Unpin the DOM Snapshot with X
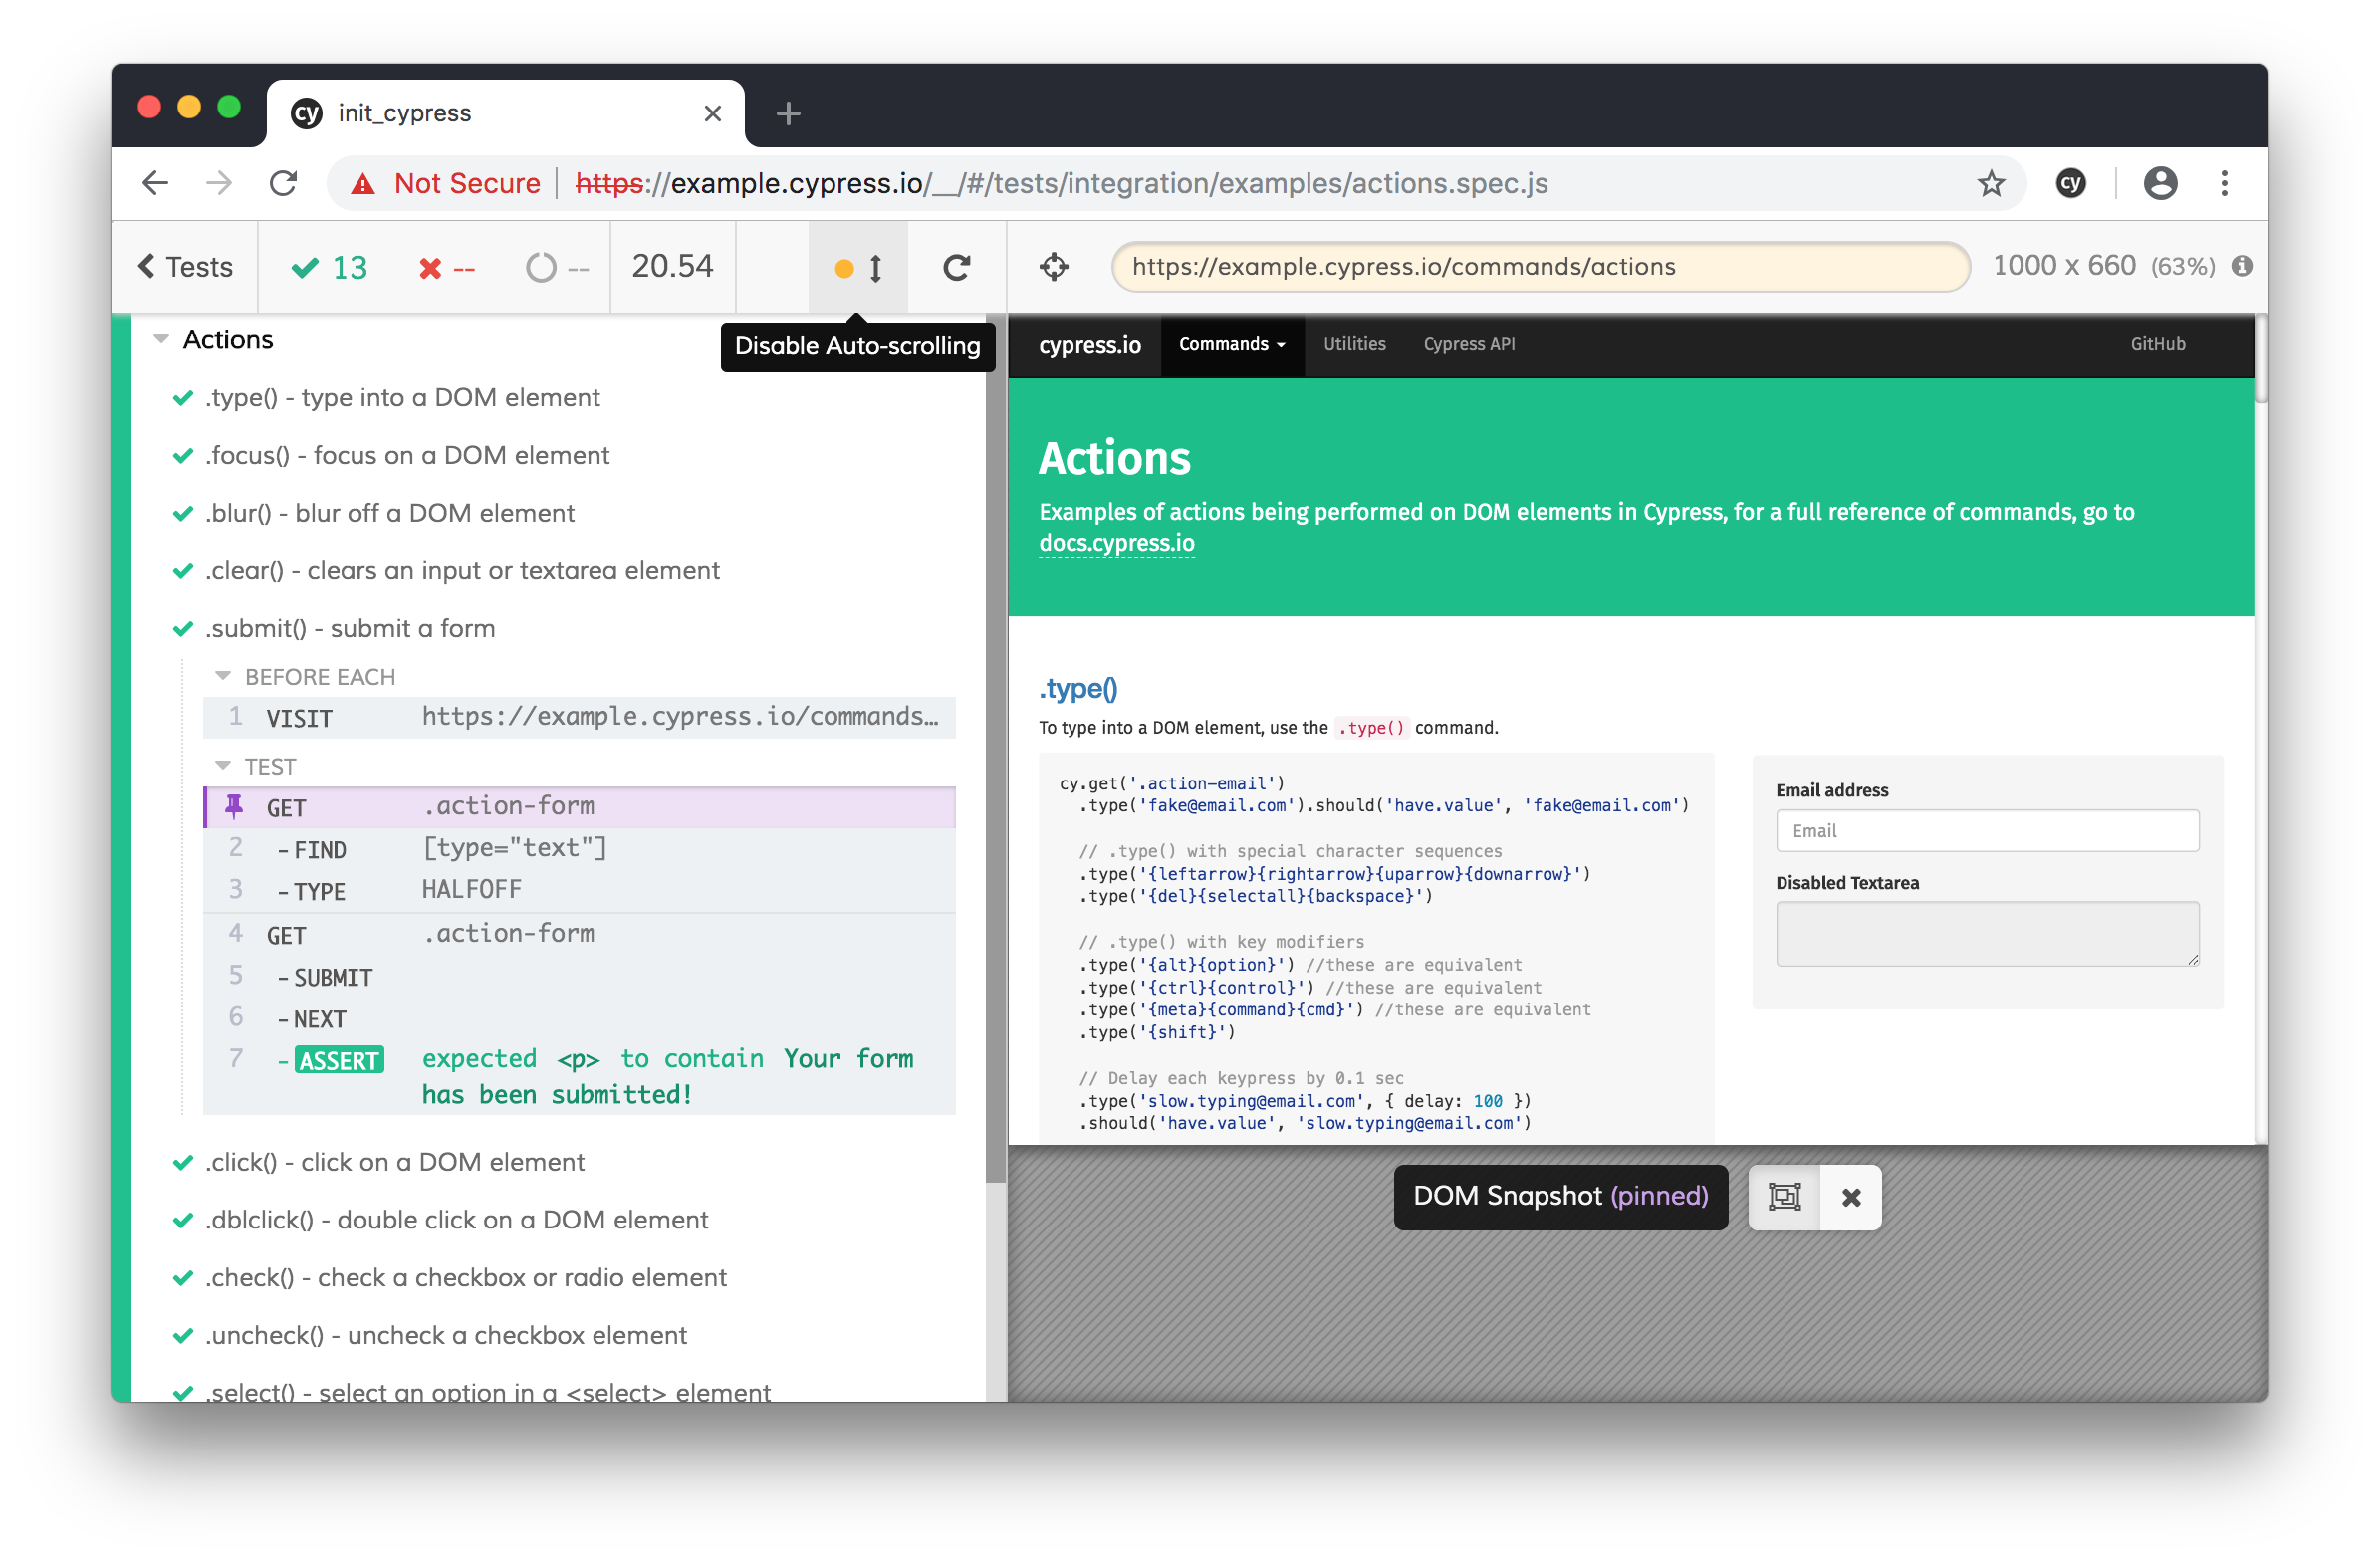This screenshot has width=2380, height=1561. 1851,1198
